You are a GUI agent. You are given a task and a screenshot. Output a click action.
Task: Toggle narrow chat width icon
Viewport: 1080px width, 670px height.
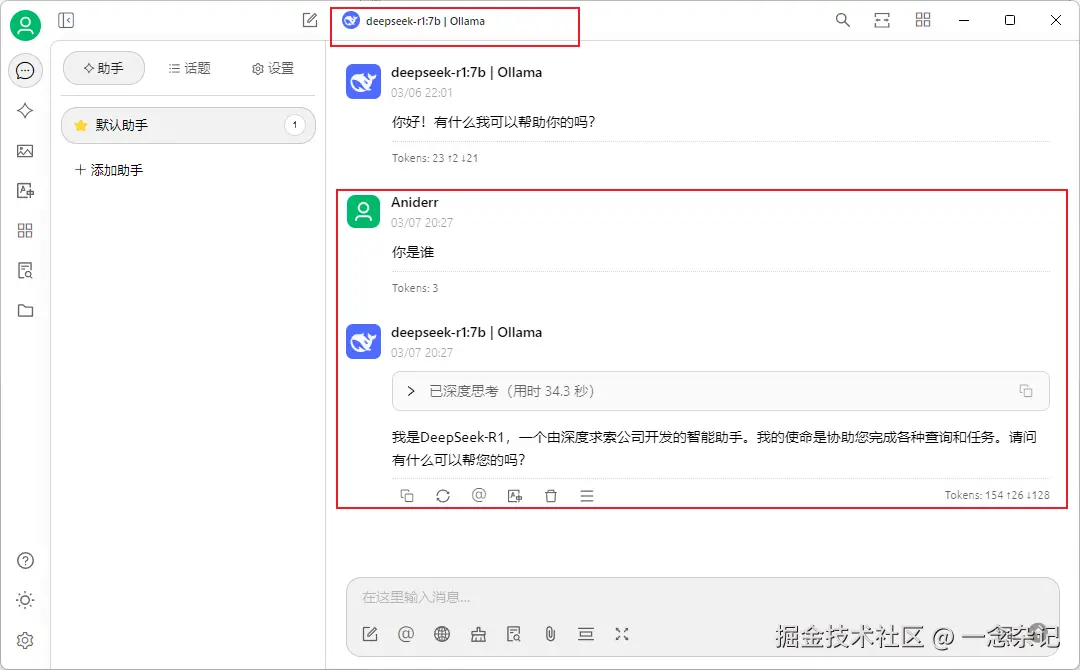point(882,21)
